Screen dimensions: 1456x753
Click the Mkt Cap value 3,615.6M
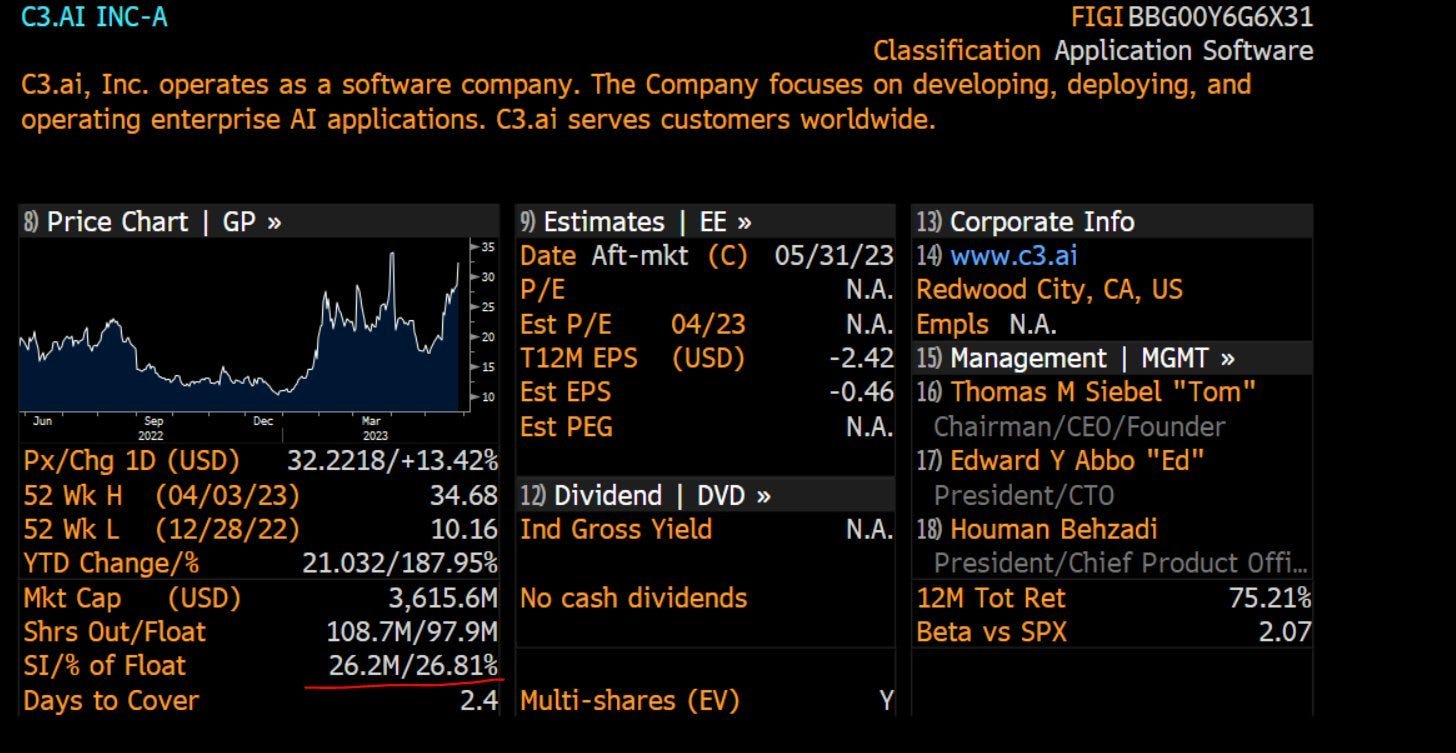[x=443, y=598]
